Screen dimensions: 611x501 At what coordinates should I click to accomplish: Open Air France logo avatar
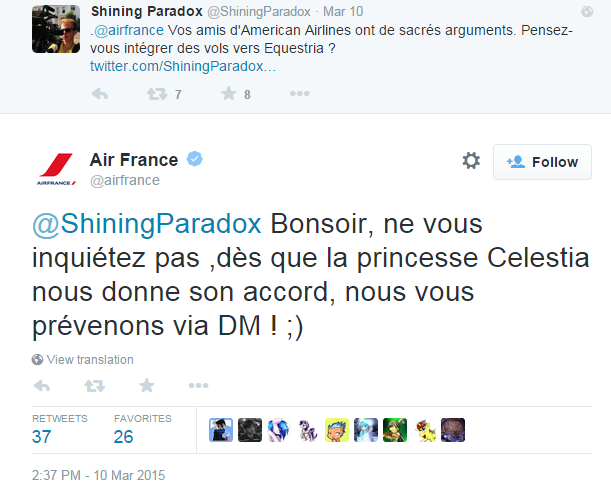click(x=54, y=167)
